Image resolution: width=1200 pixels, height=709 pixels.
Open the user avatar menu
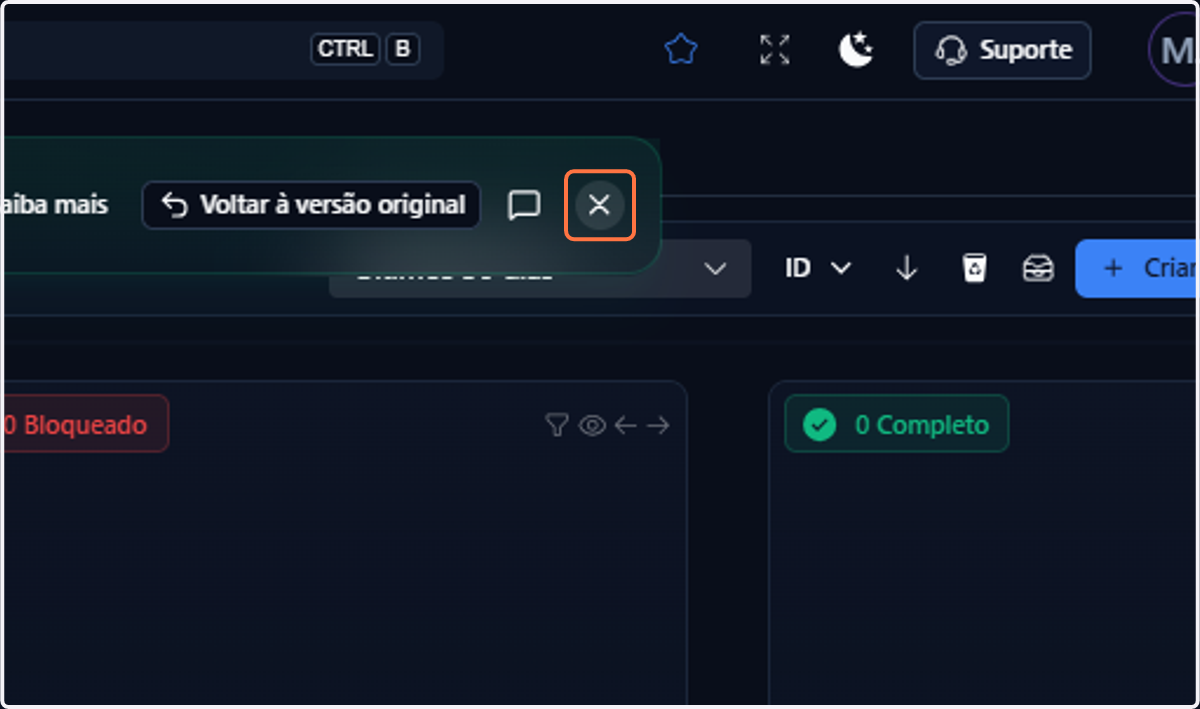[x=1174, y=50]
